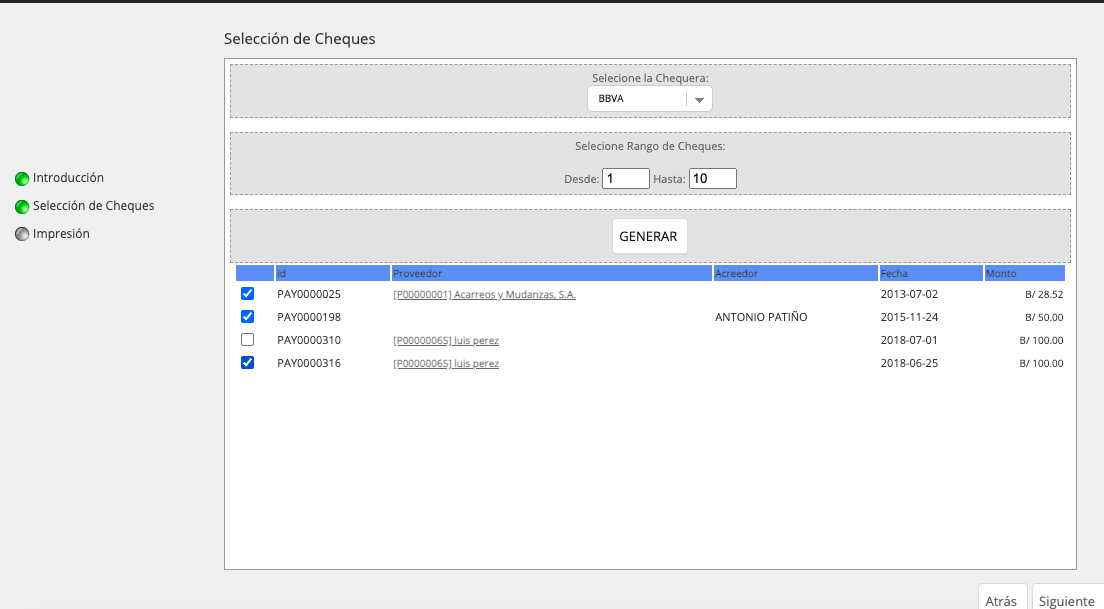Image resolution: width=1104 pixels, height=609 pixels.
Task: Click the date 2015-11-24
Action: tap(909, 318)
